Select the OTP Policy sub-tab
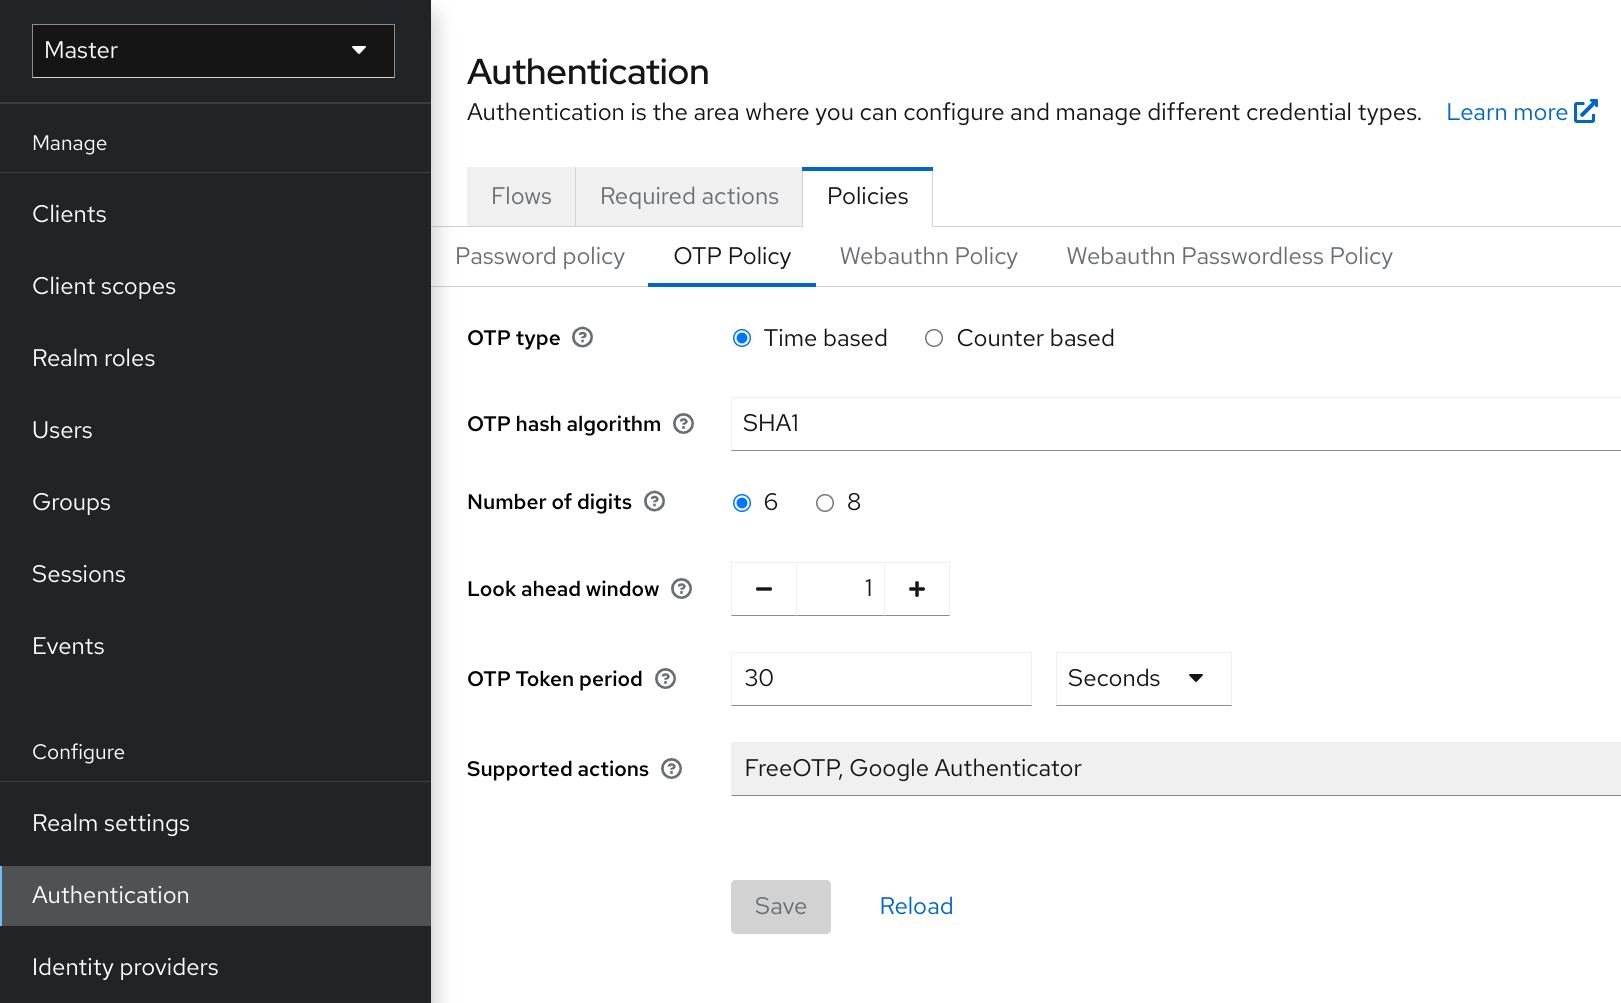This screenshot has width=1621, height=1003. click(732, 256)
